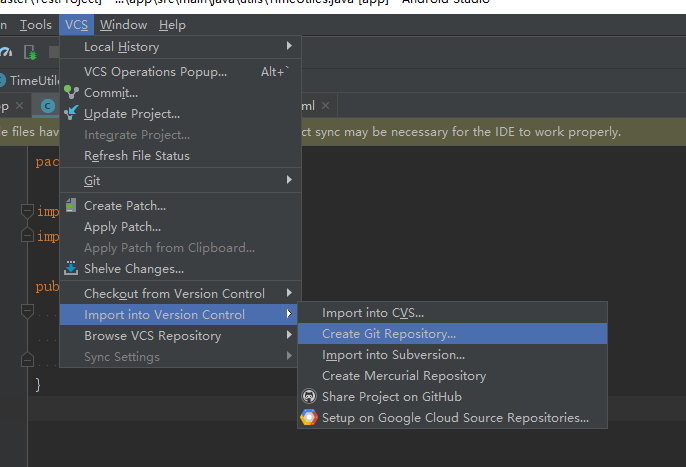Choose Apply Patch option
Screen dimensions: 686x467
[x=180, y=227]
